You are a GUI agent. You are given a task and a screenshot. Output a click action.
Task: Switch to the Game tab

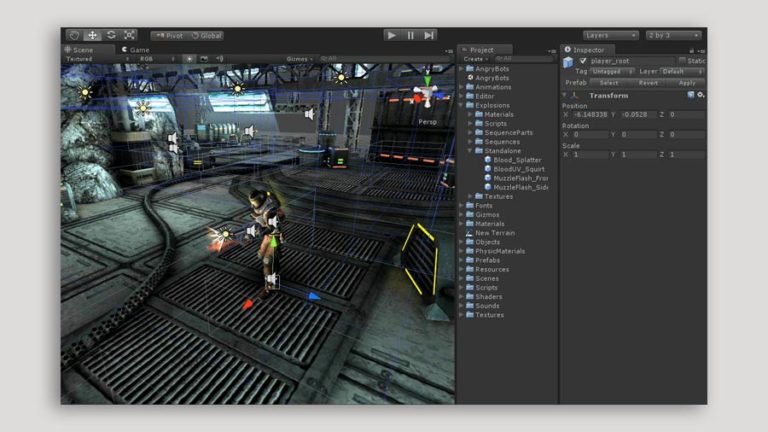click(135, 49)
